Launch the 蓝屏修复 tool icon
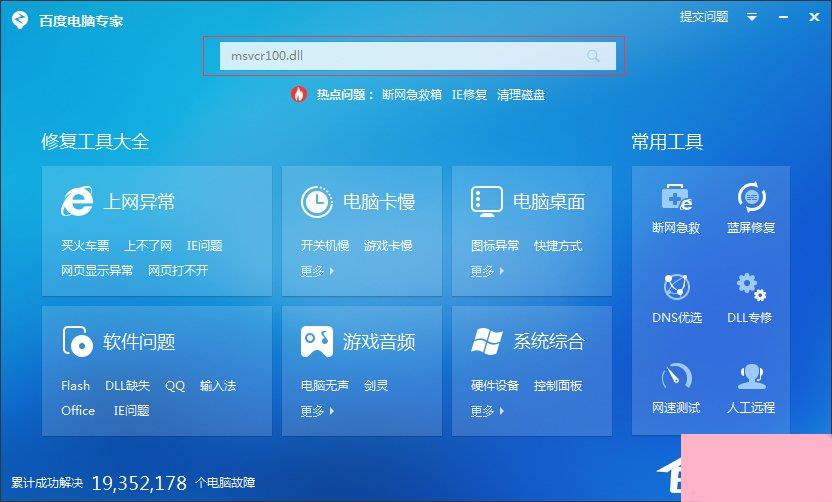Image resolution: width=832 pixels, height=502 pixels. point(752,197)
